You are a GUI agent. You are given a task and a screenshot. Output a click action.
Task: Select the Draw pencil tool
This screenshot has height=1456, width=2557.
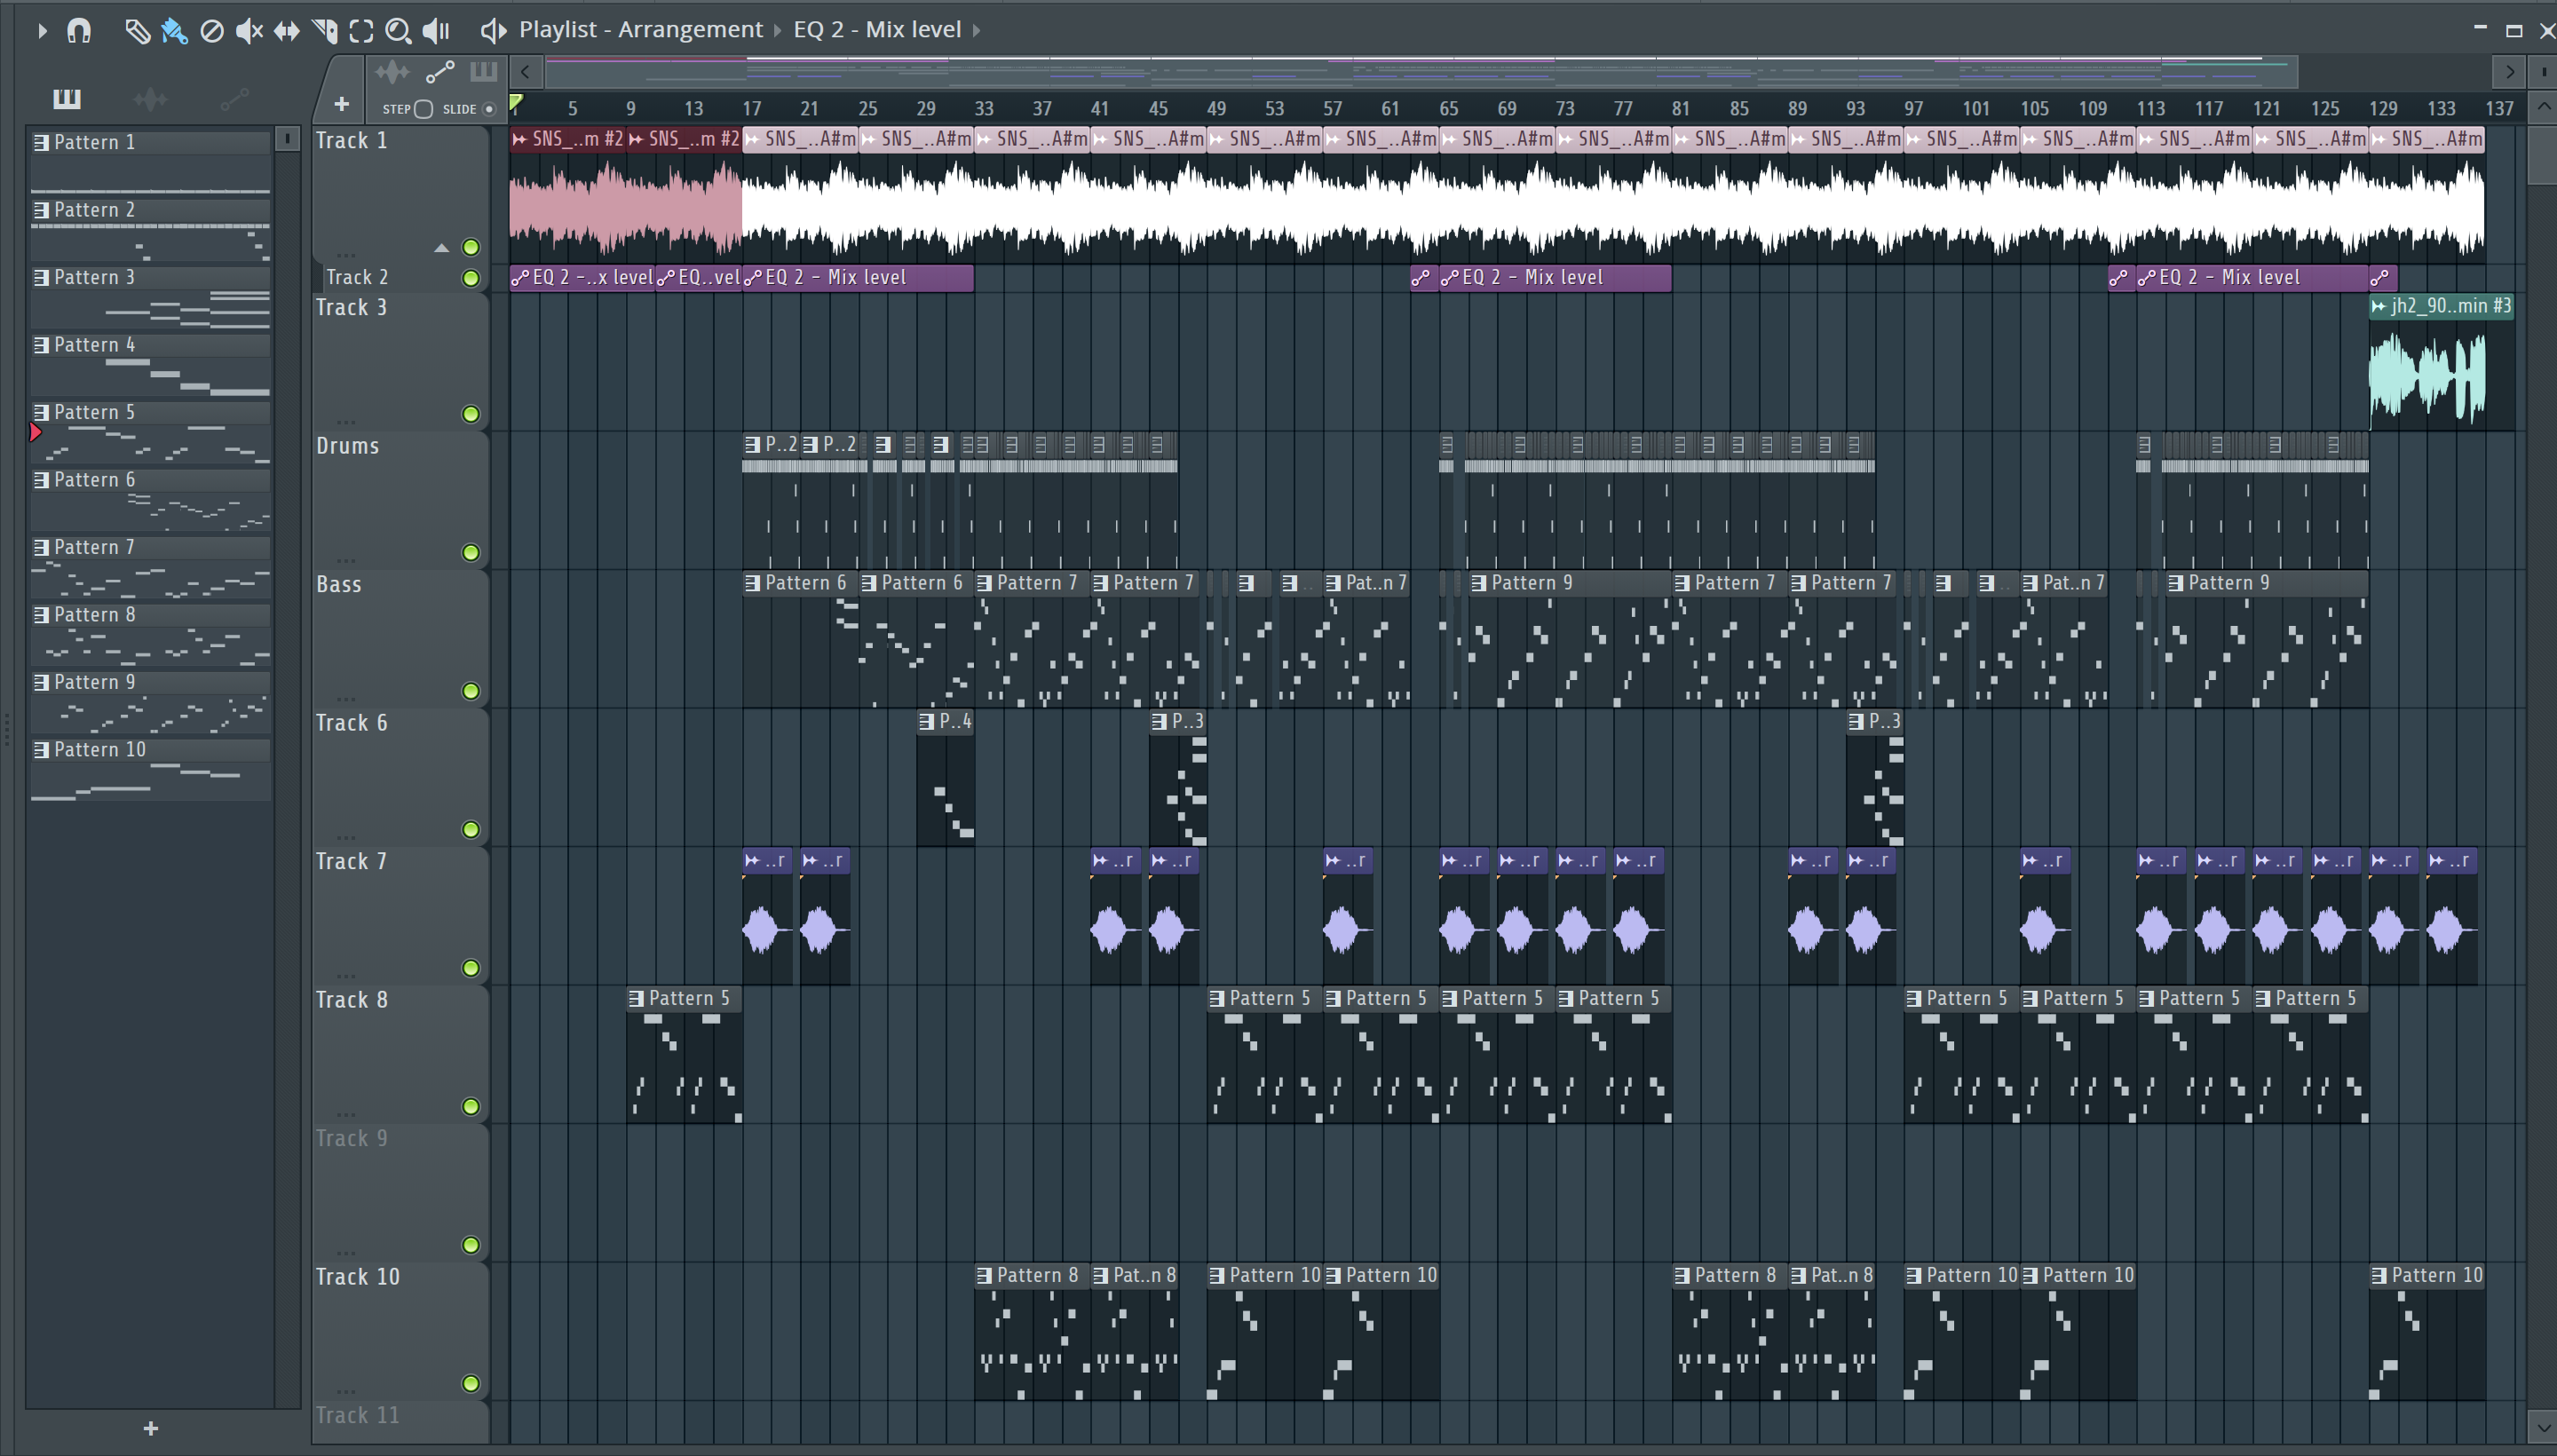[137, 31]
